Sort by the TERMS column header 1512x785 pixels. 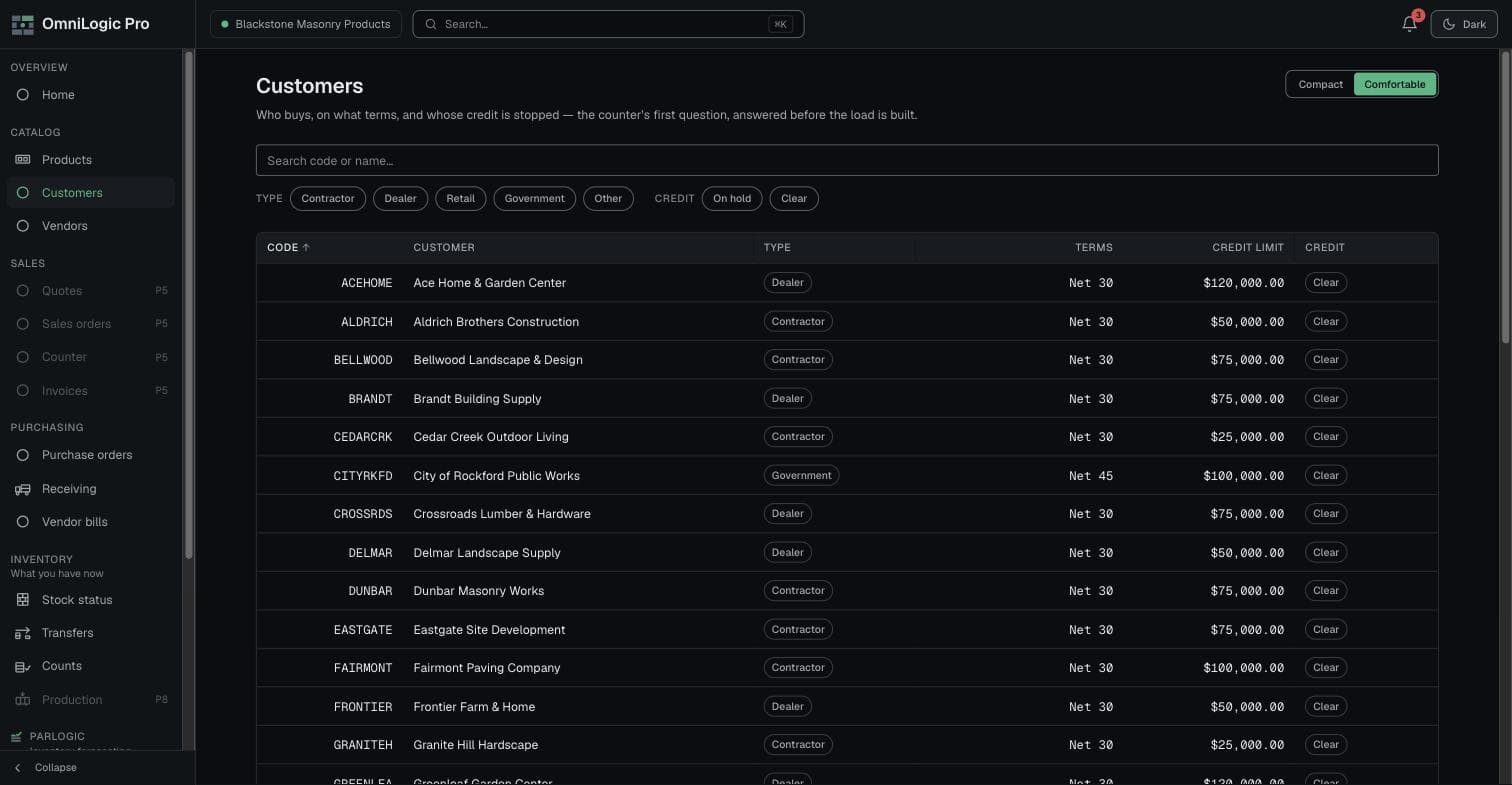pyautogui.click(x=1094, y=247)
